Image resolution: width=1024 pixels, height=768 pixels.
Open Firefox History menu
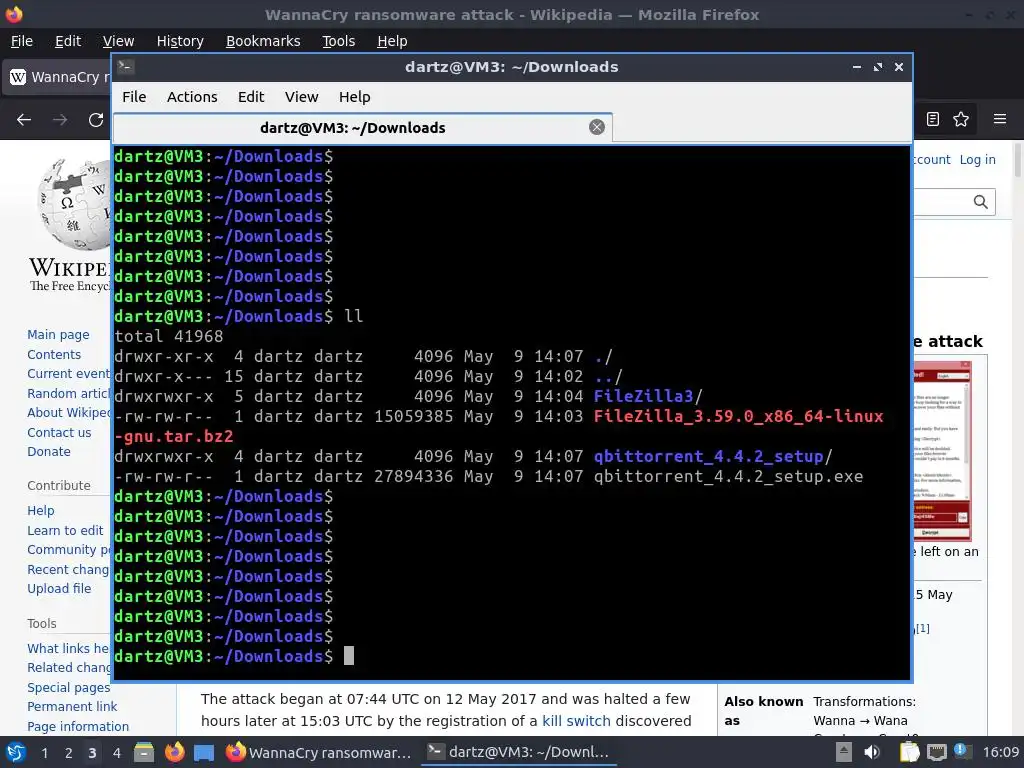(x=180, y=41)
